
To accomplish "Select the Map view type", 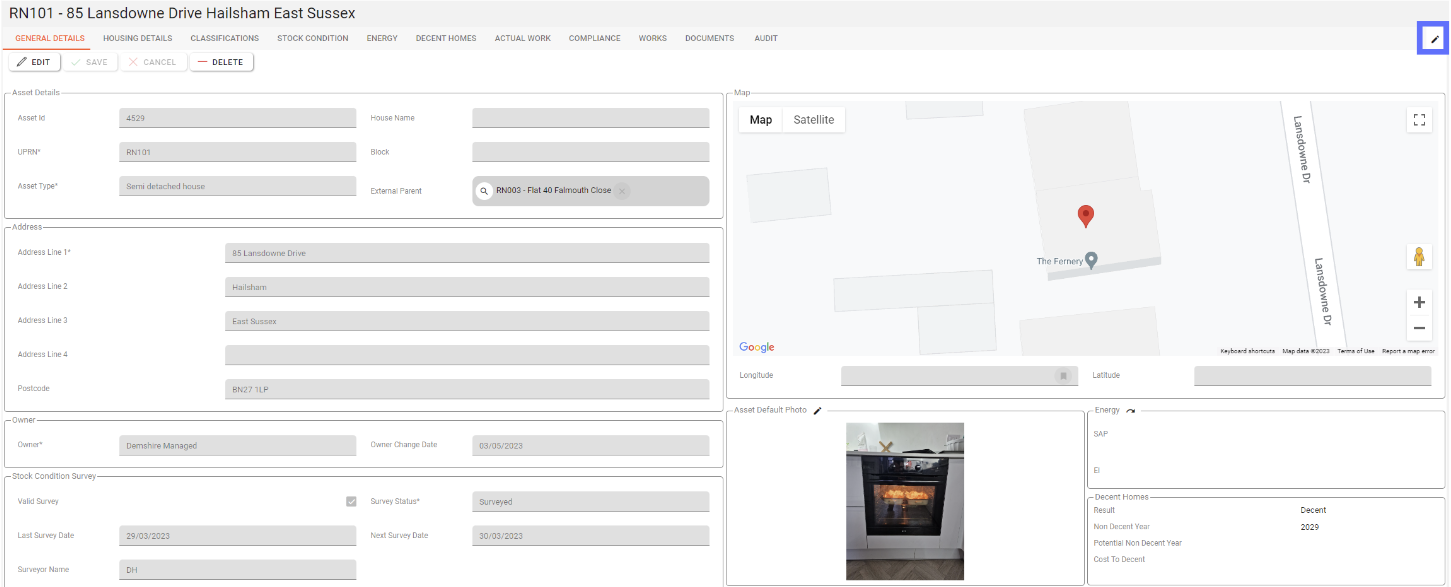I will point(761,120).
